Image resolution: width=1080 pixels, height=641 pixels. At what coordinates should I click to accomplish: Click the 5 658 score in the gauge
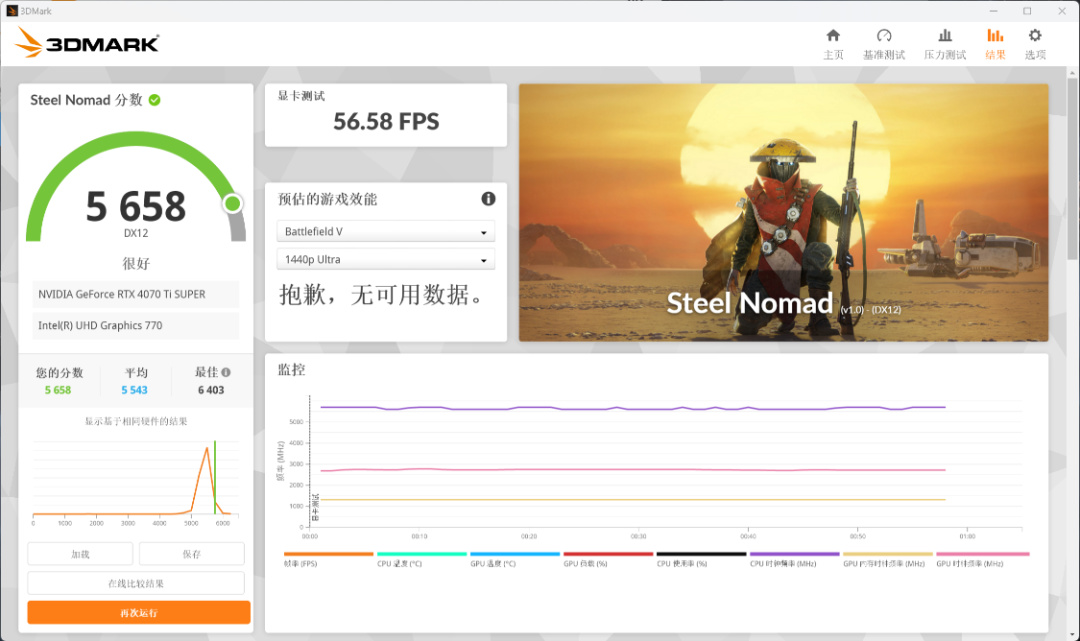(x=136, y=206)
